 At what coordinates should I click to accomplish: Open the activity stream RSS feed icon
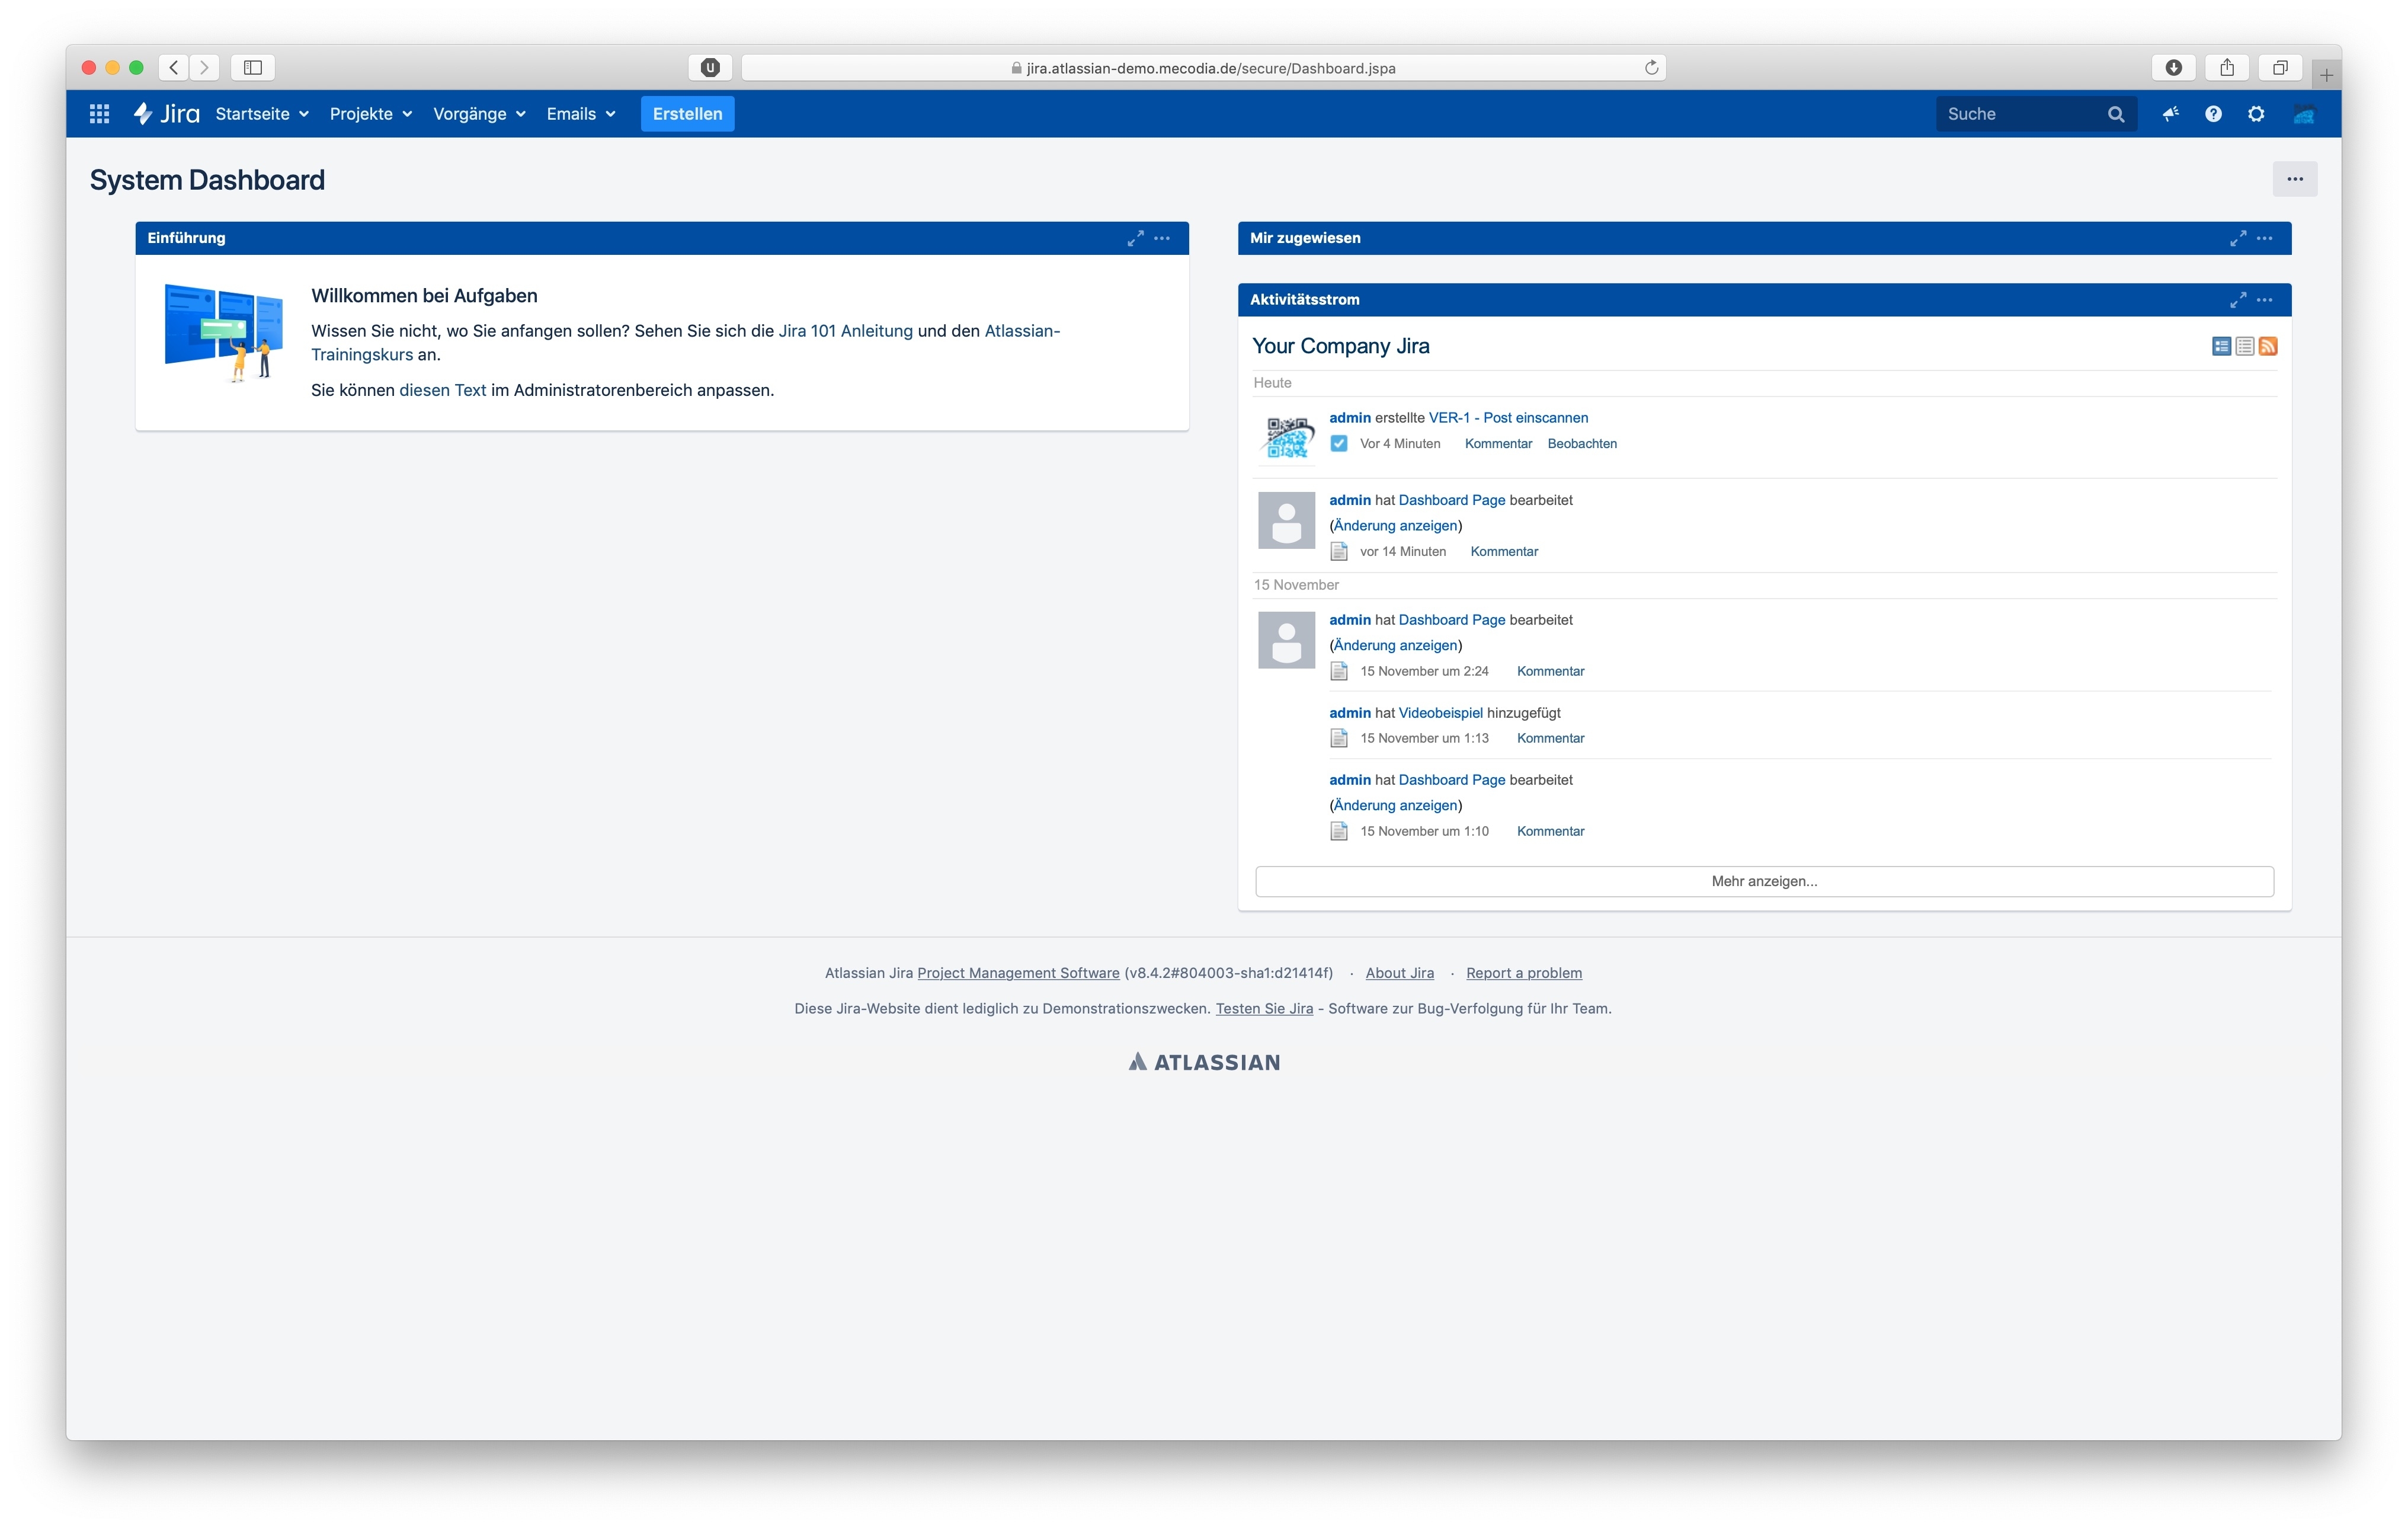coord(2268,346)
